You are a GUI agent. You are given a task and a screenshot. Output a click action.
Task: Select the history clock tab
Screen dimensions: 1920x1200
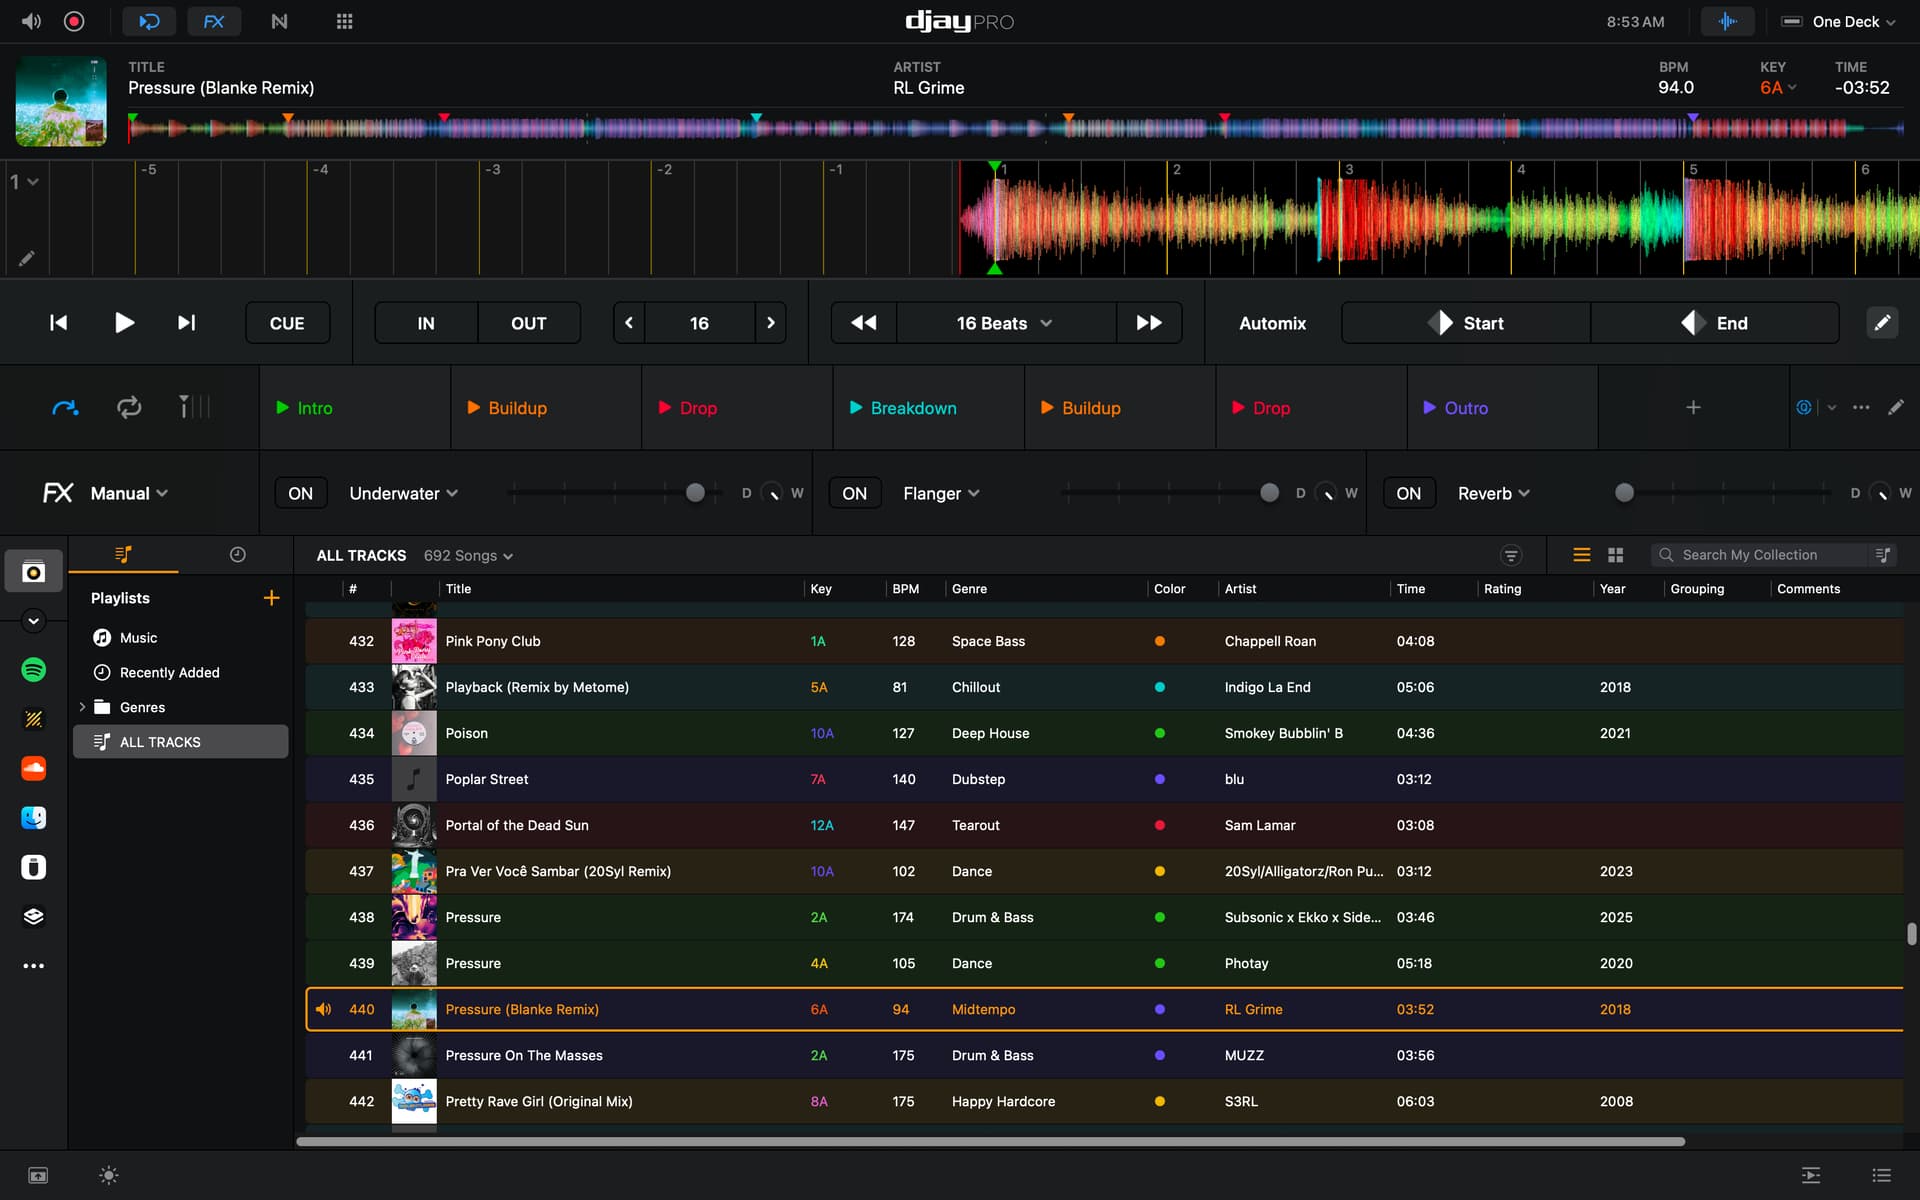tap(237, 555)
